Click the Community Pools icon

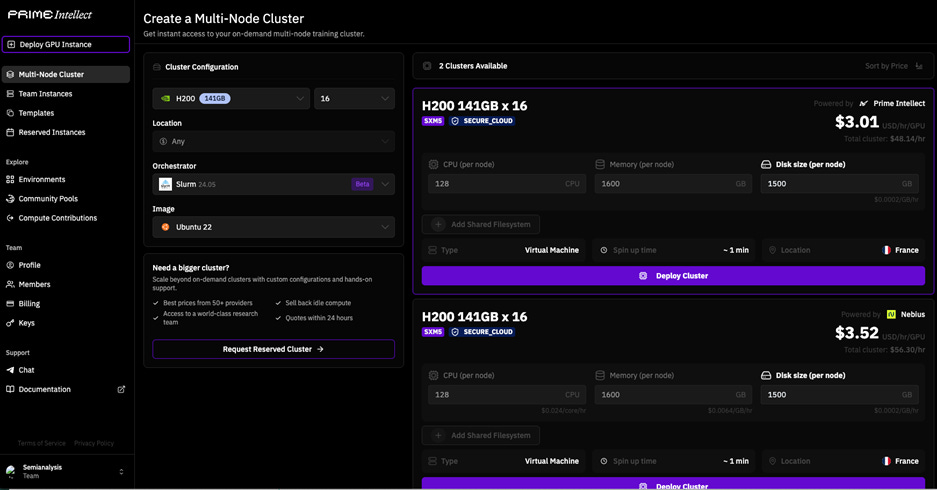pyautogui.click(x=10, y=198)
